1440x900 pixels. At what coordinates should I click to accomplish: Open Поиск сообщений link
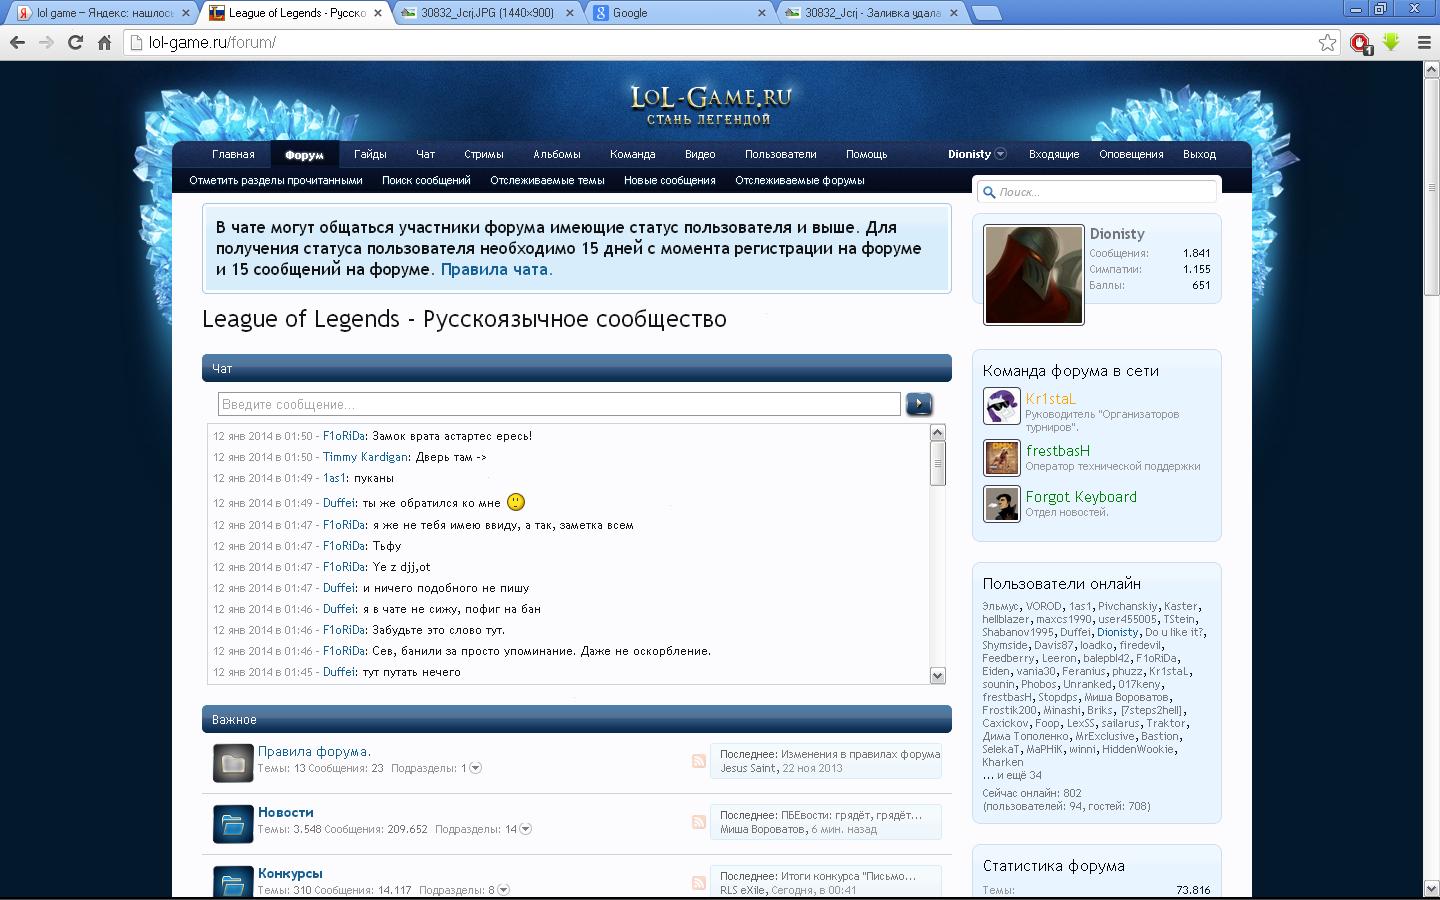pos(426,180)
